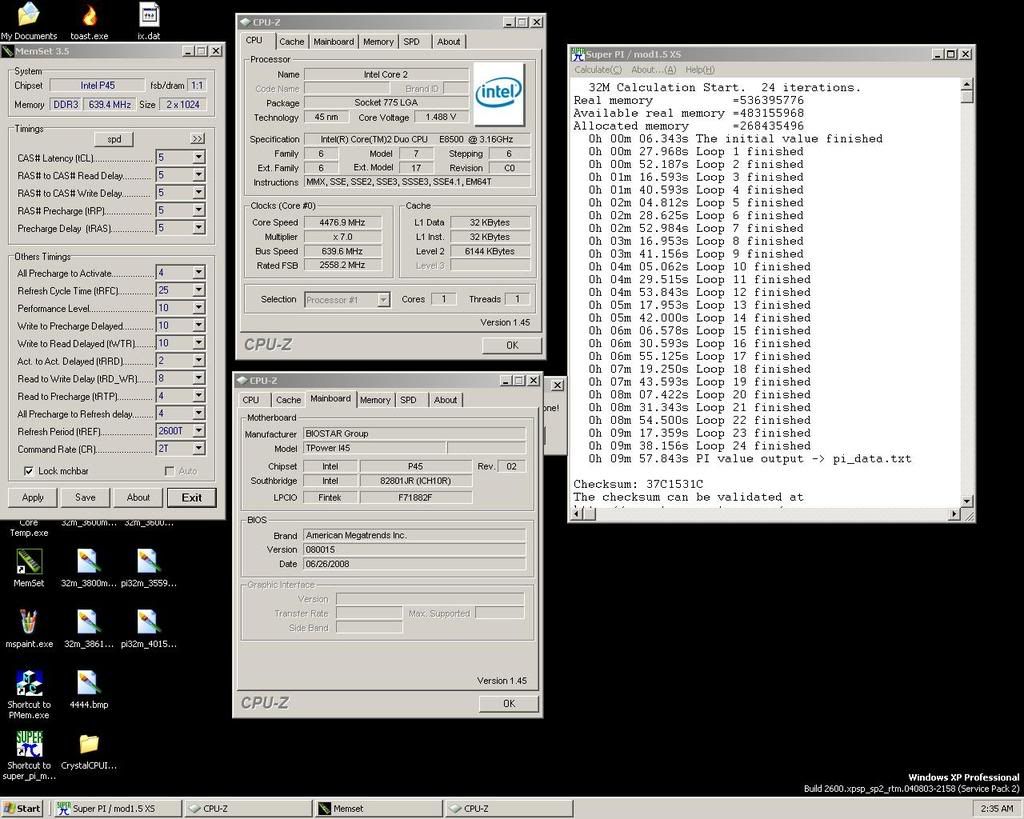Open the My Documents desktop icon
1024x819 pixels.
[x=29, y=14]
